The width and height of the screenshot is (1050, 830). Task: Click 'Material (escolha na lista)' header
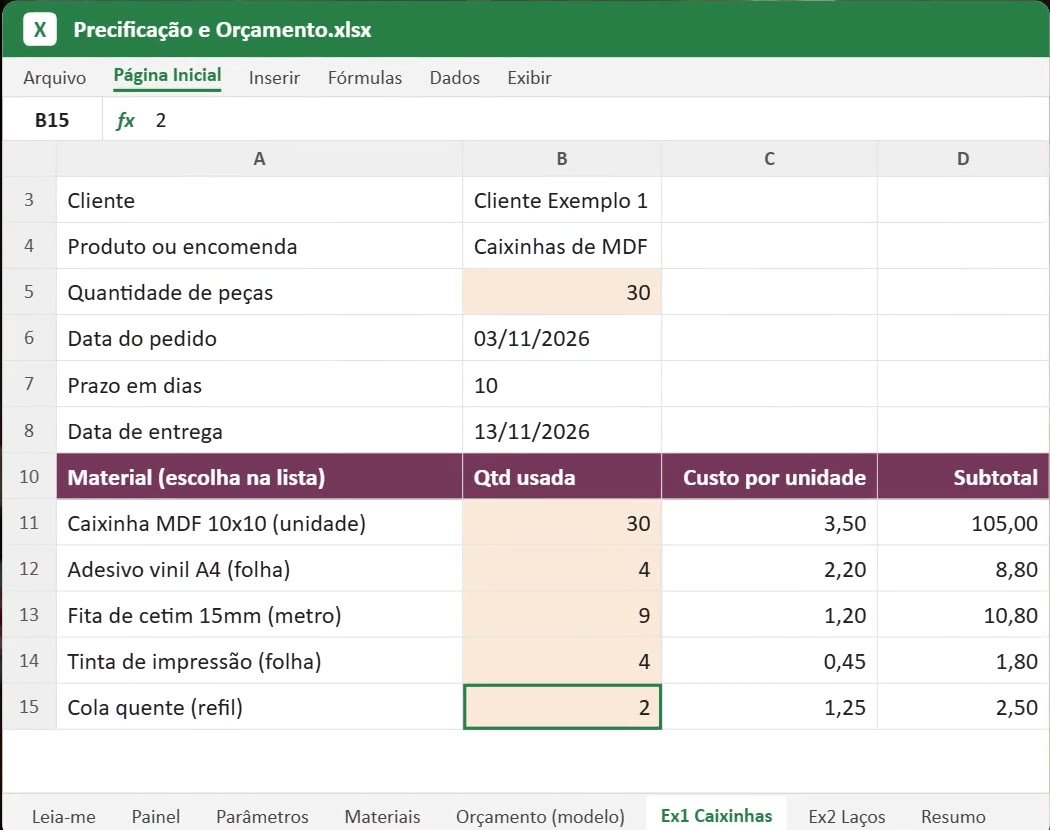coord(259,477)
